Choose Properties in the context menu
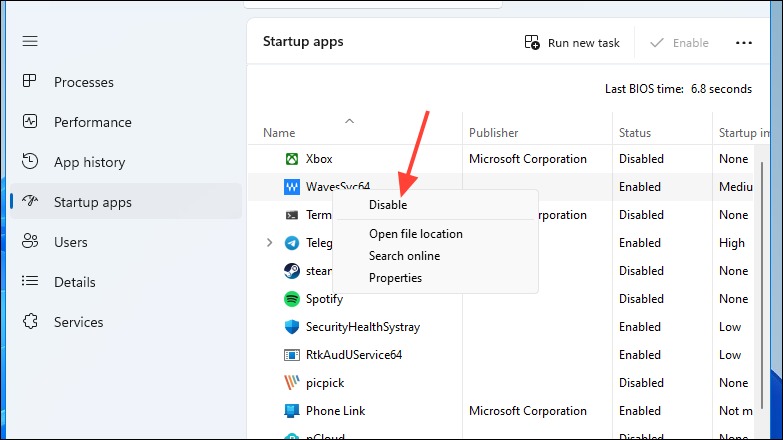Viewport: 783px width, 440px height. click(x=395, y=278)
